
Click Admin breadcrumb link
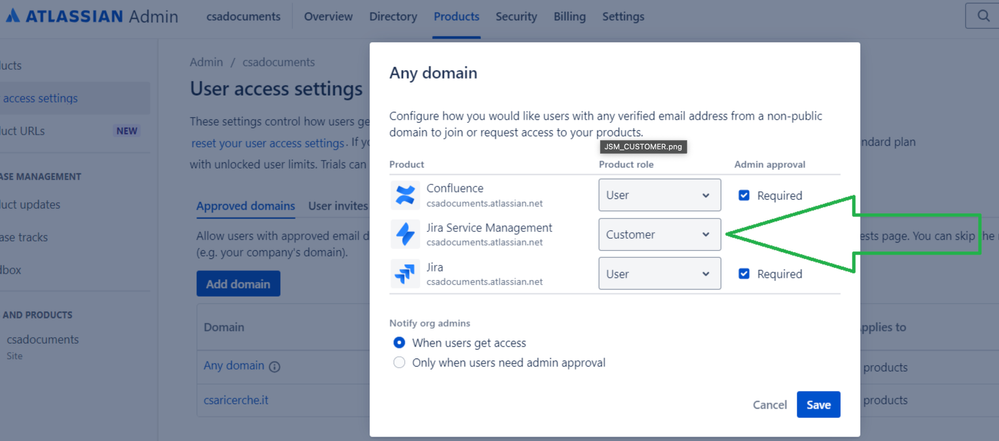(x=206, y=62)
